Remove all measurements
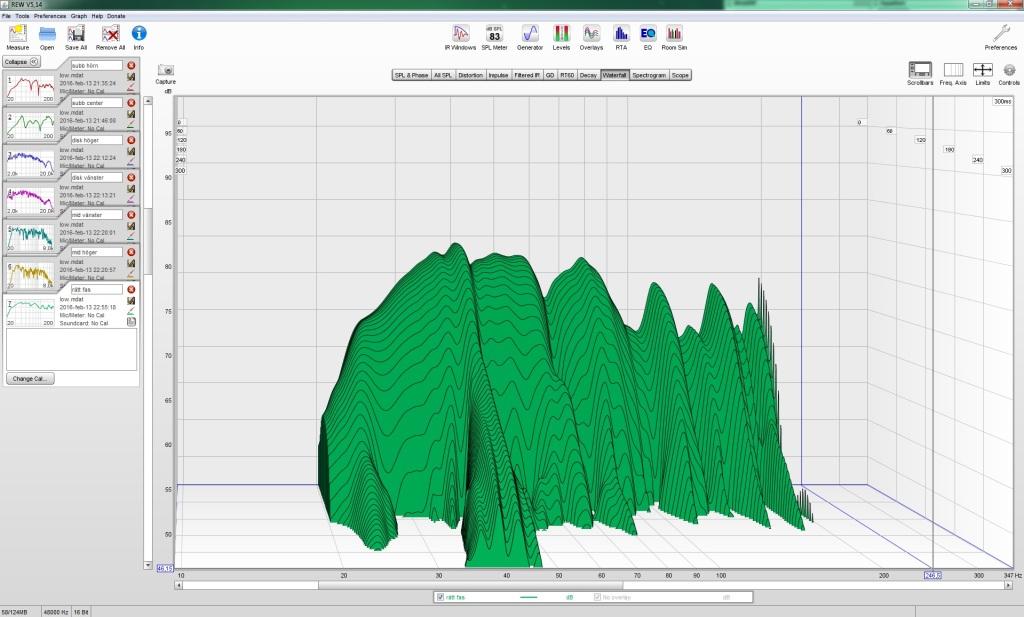 [110, 37]
